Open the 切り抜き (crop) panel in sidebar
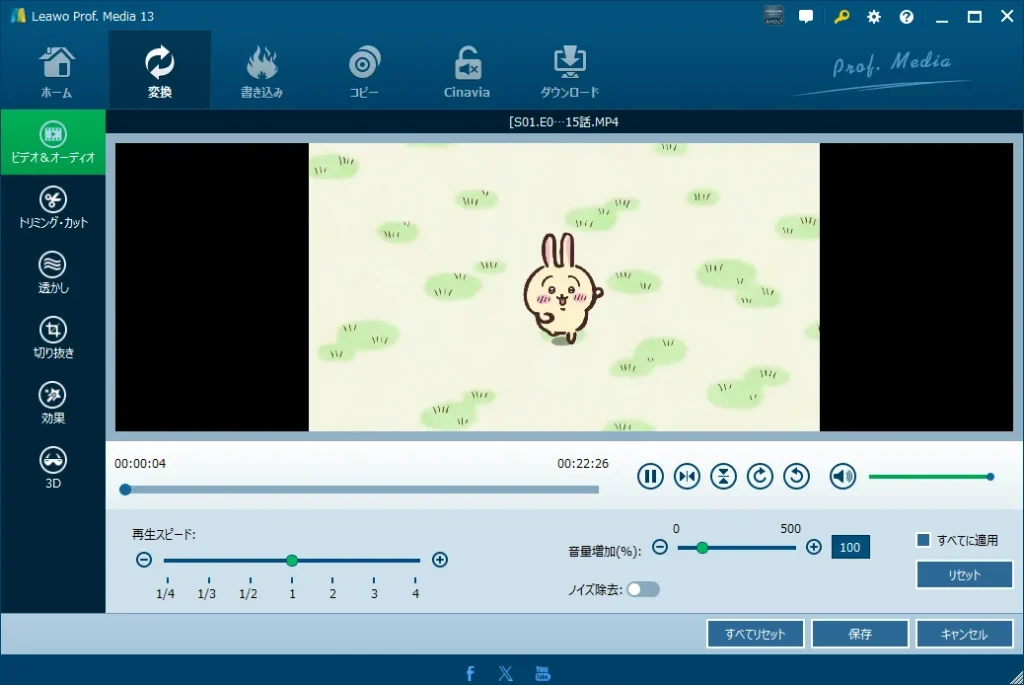 53,336
